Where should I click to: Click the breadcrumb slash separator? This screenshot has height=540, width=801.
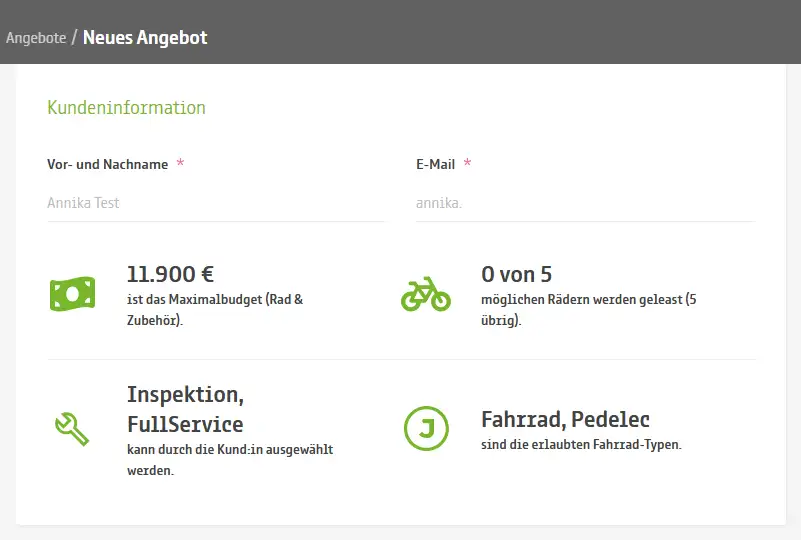75,38
